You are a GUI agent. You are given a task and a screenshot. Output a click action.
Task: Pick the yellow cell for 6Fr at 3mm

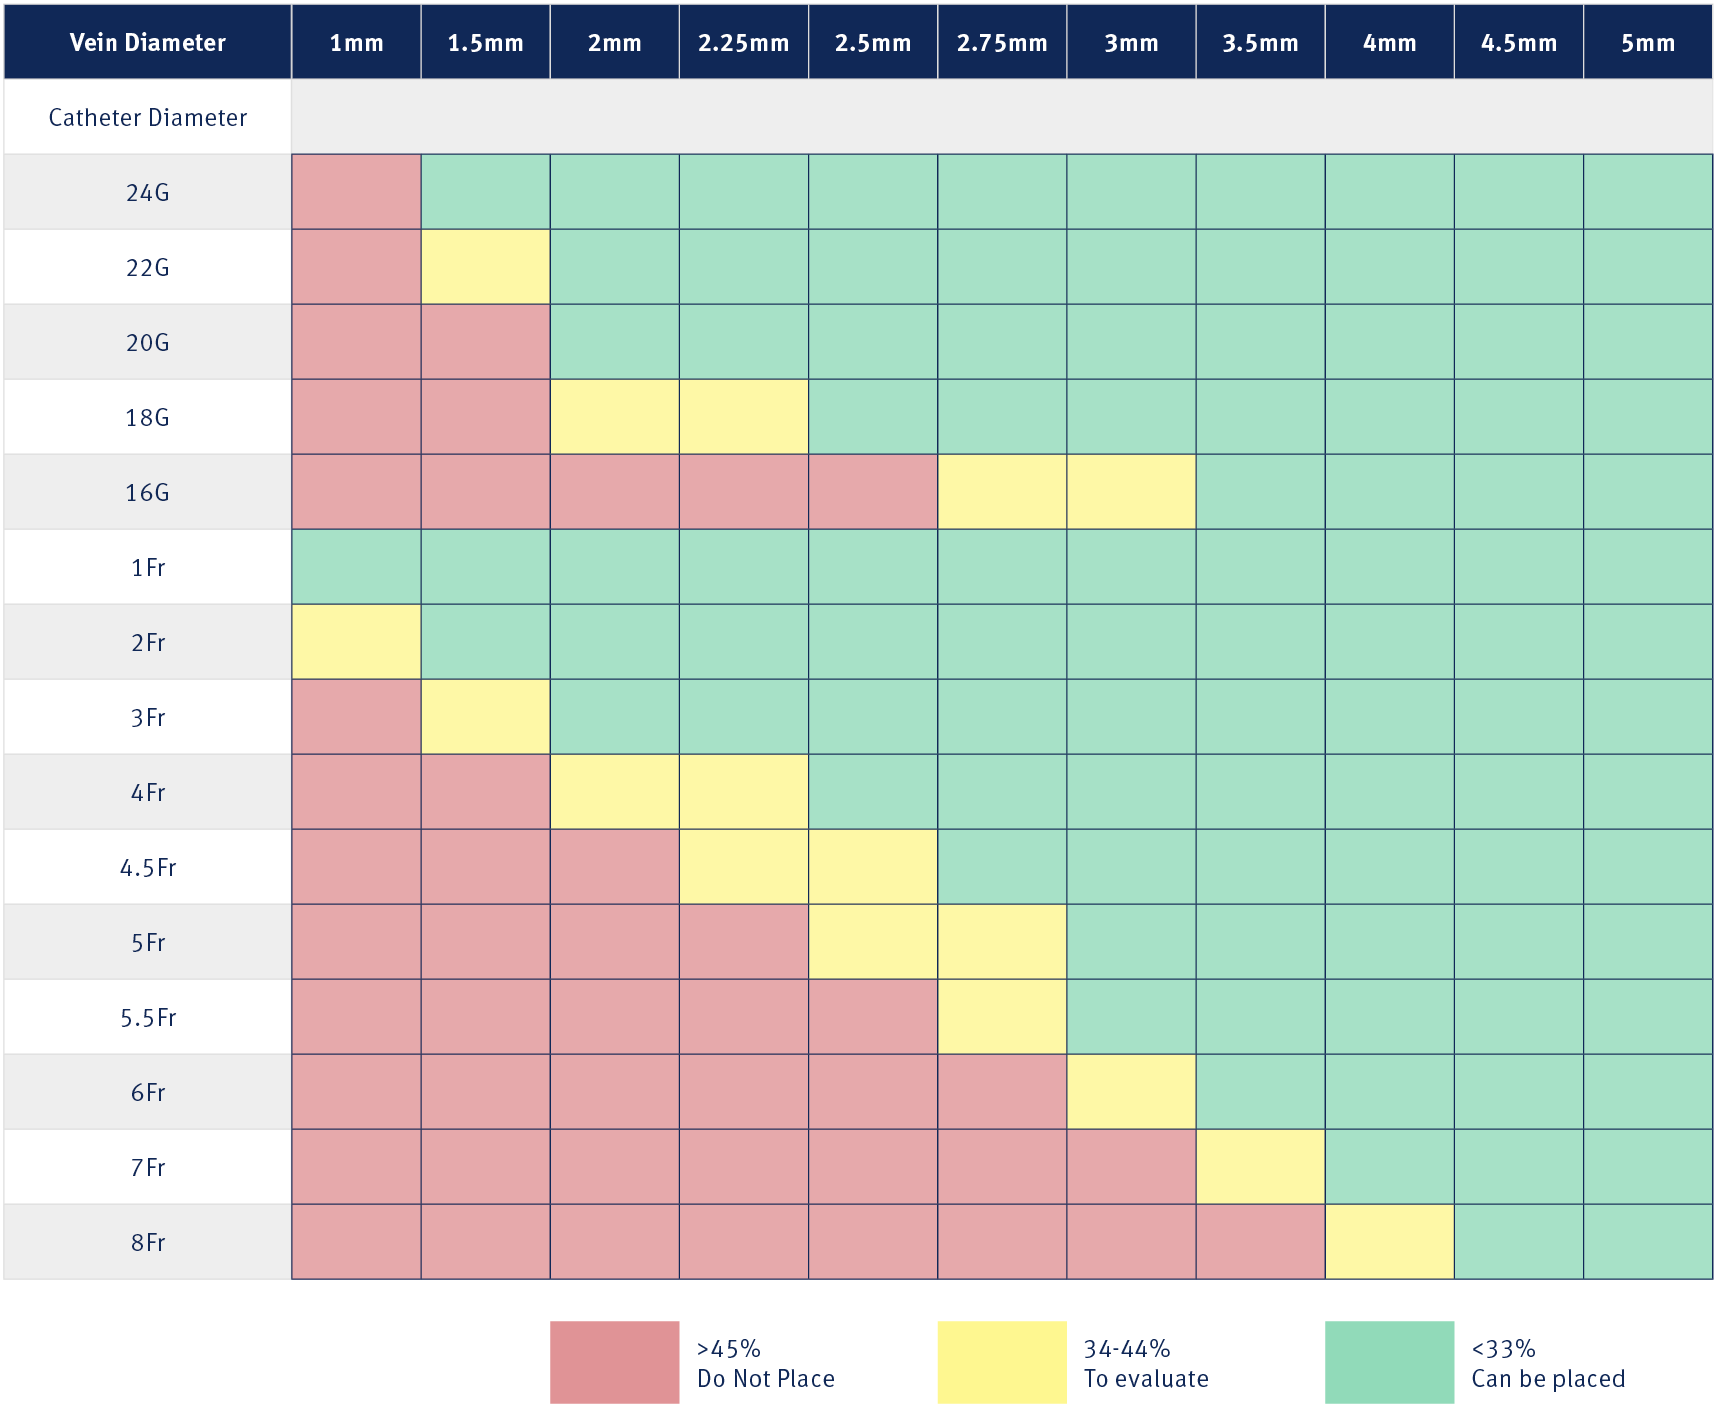(x=1131, y=1092)
